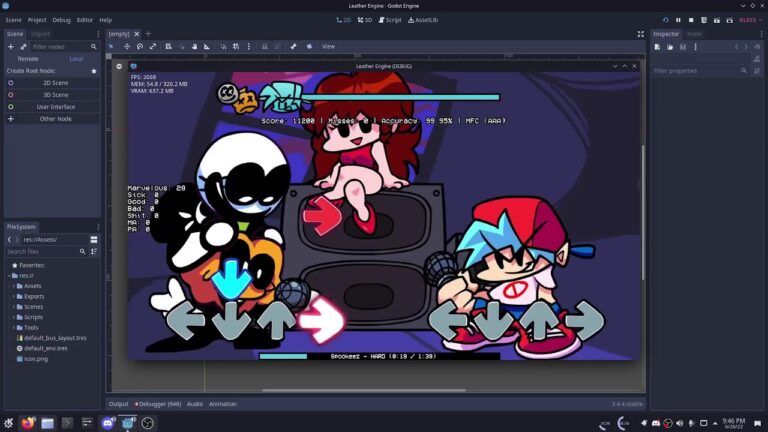The image size is (768, 432).
Task: Expand the Scripts folder
Action: click(x=13, y=317)
